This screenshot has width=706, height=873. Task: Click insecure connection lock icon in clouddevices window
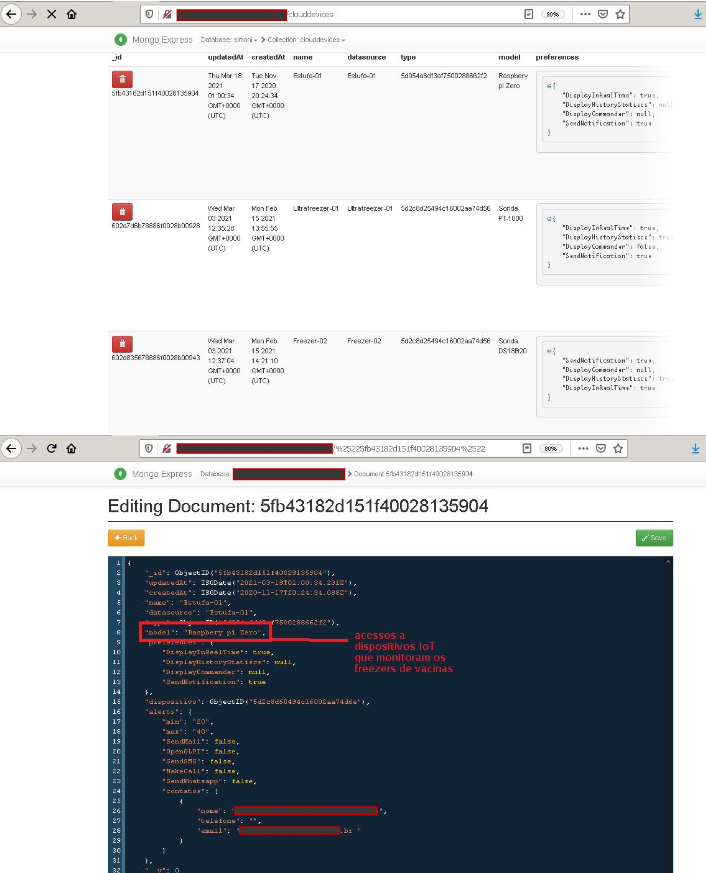(166, 14)
